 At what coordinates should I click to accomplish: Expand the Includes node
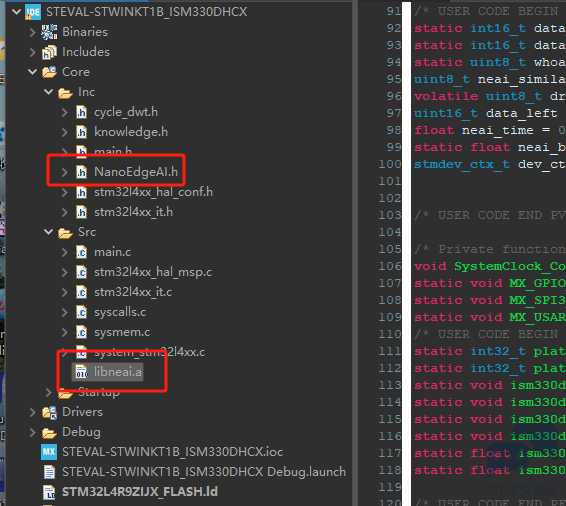pyautogui.click(x=32, y=52)
